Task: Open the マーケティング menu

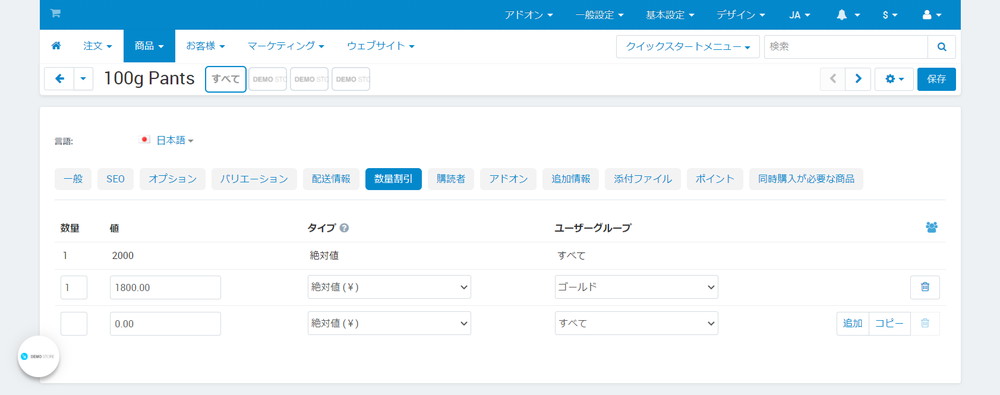Action: [x=286, y=46]
